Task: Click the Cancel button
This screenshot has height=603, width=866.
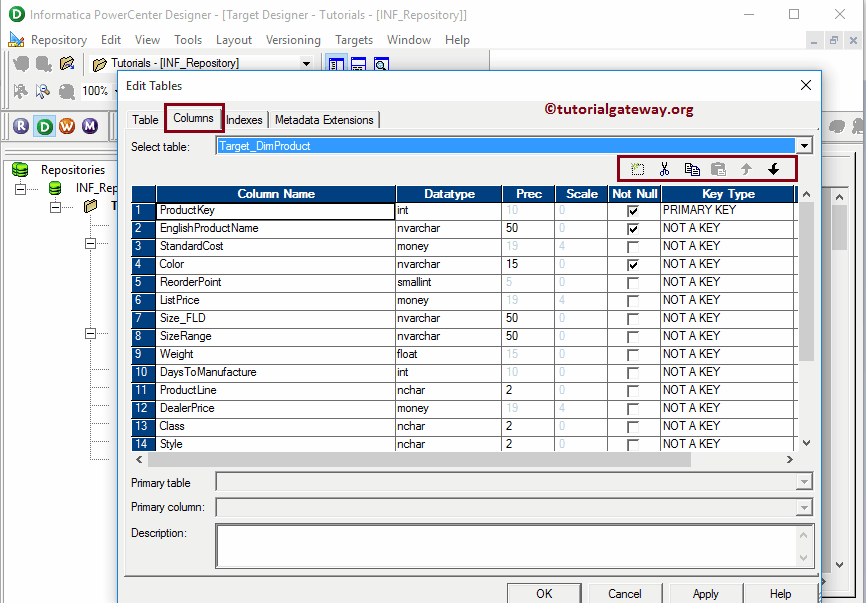Action: (x=624, y=593)
